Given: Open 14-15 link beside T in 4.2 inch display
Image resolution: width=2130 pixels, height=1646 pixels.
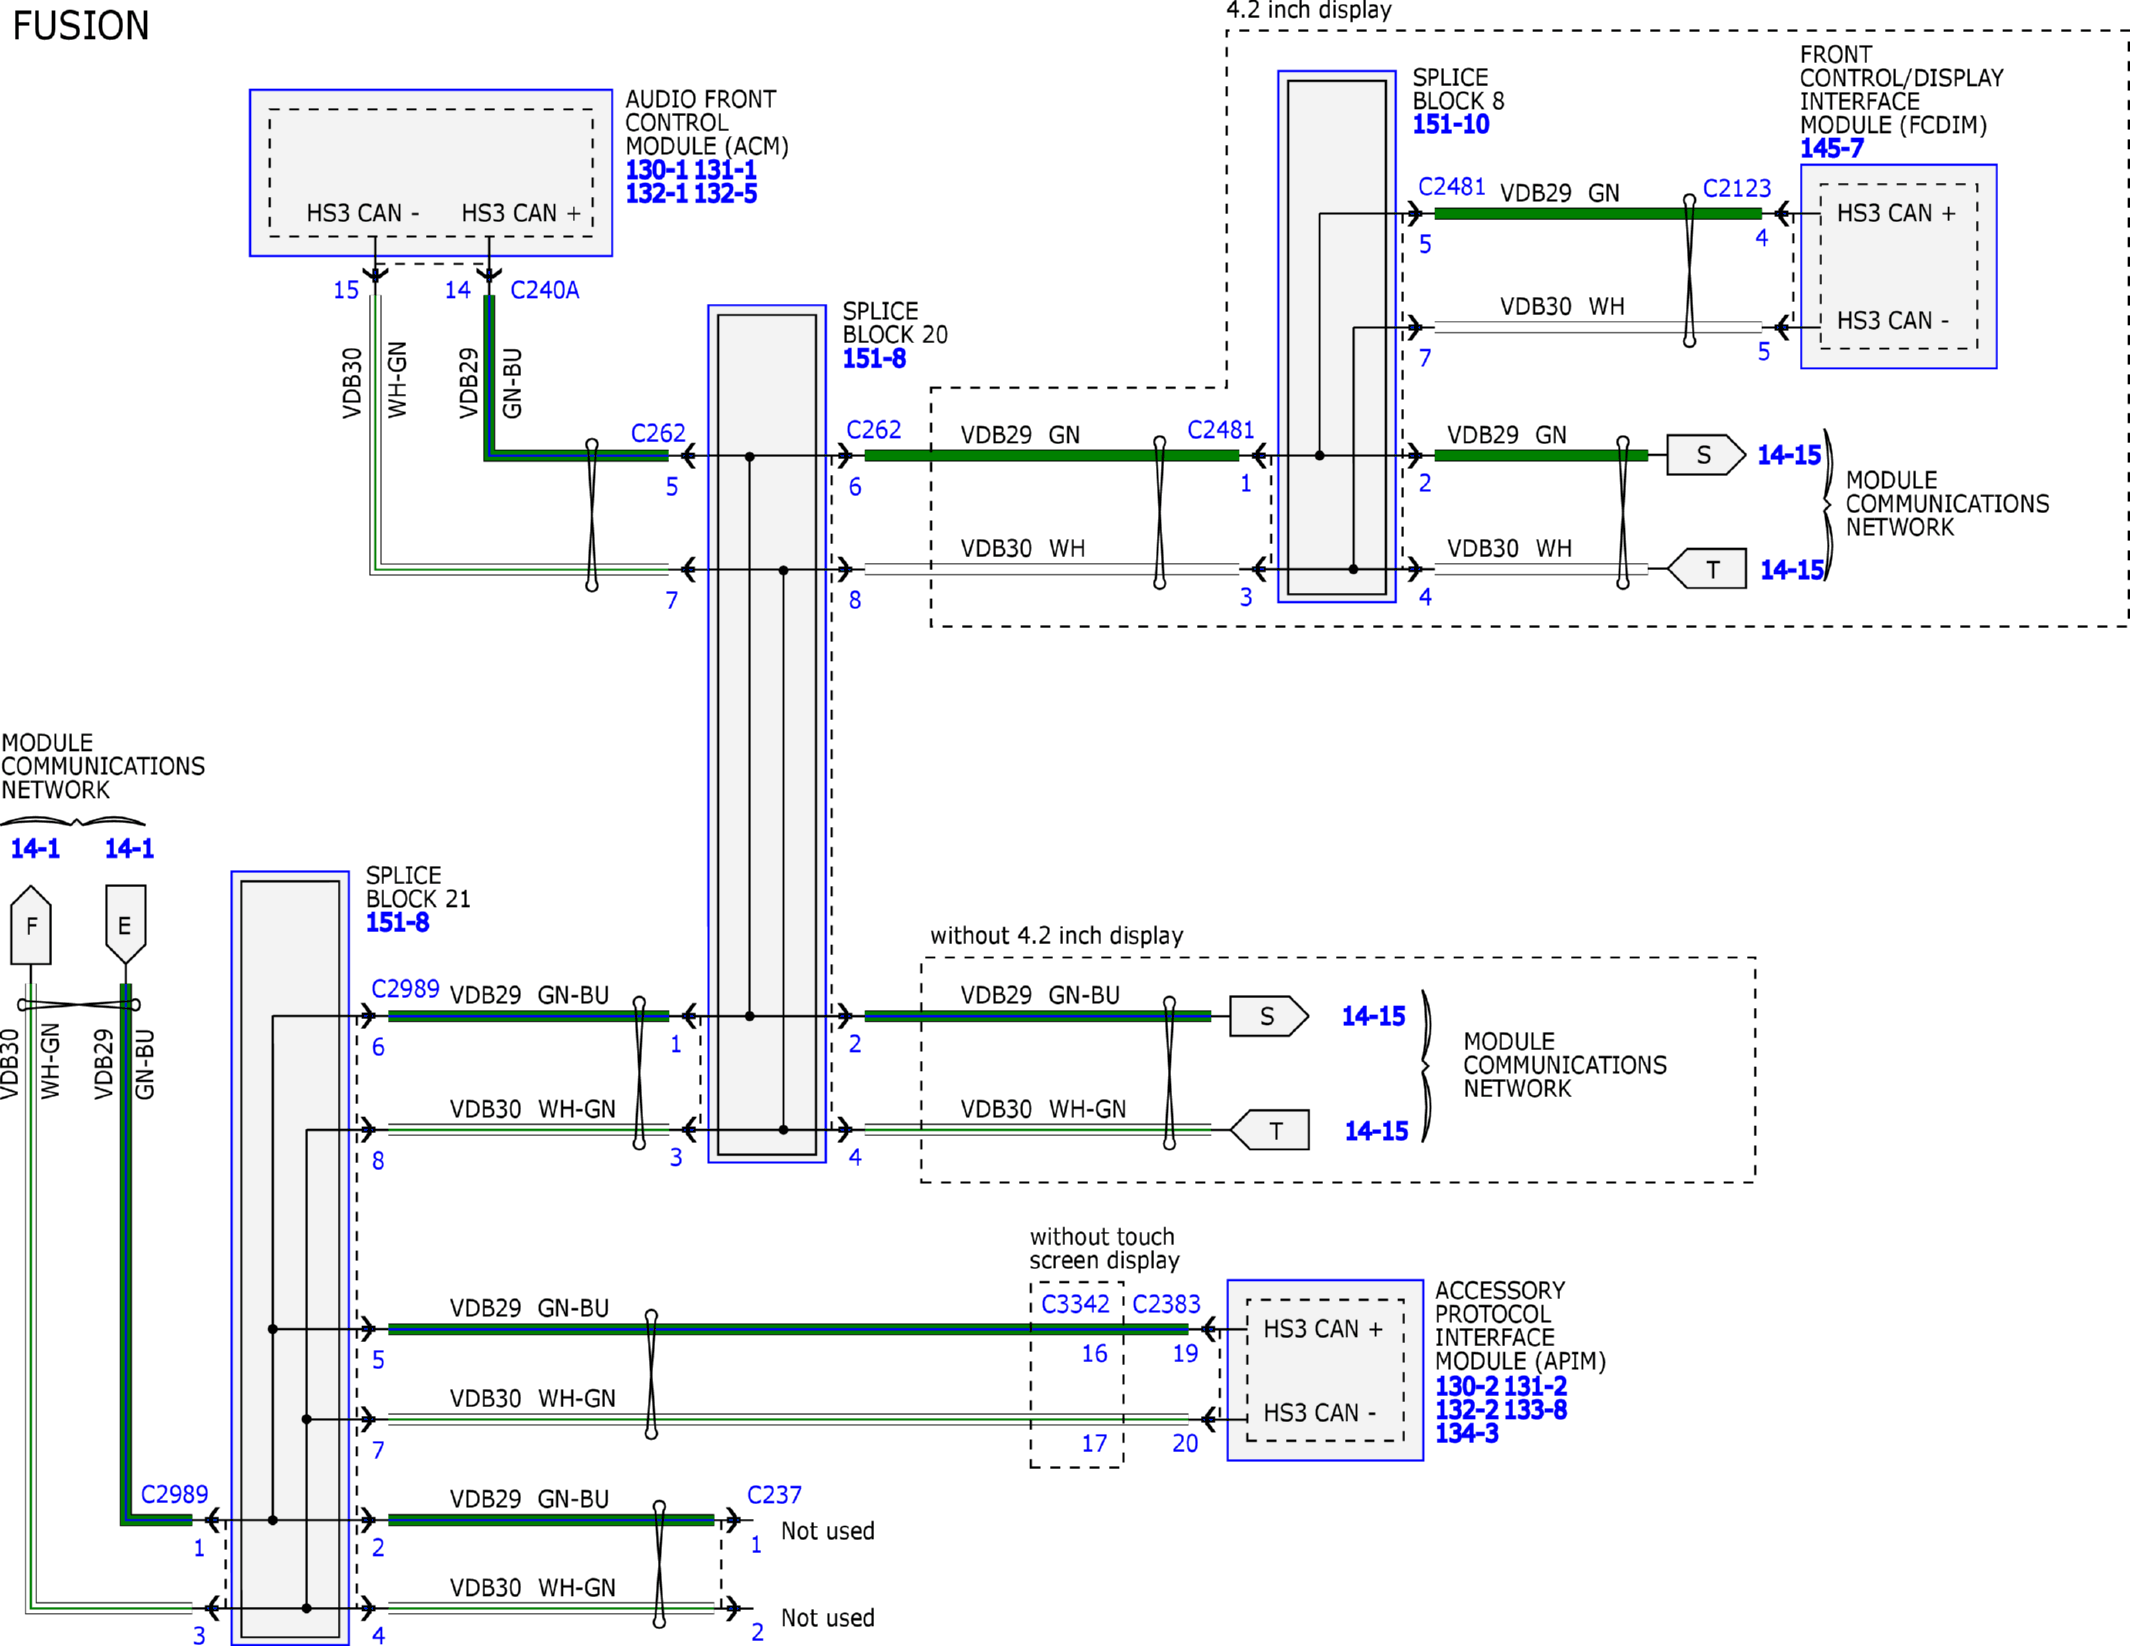Looking at the screenshot, I should (1792, 570).
